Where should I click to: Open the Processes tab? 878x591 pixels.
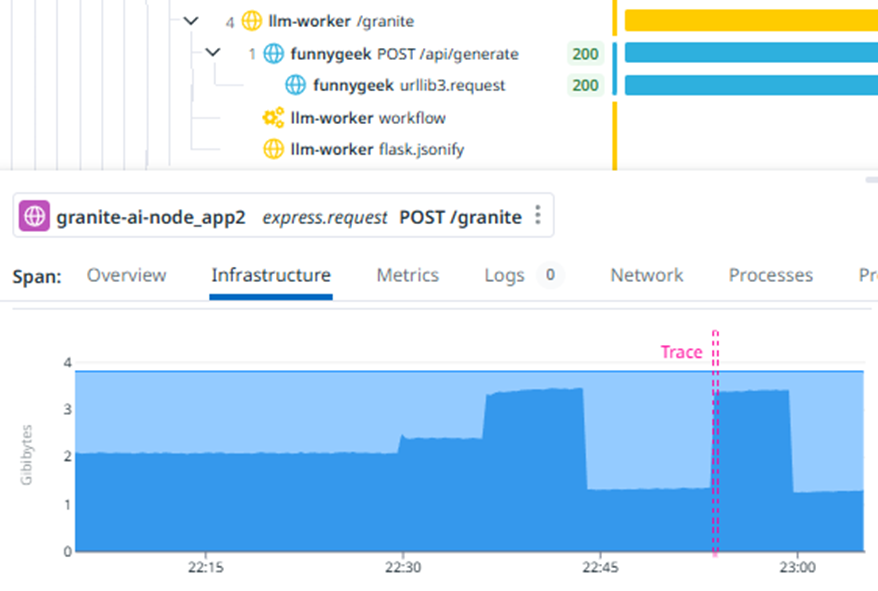[770, 275]
